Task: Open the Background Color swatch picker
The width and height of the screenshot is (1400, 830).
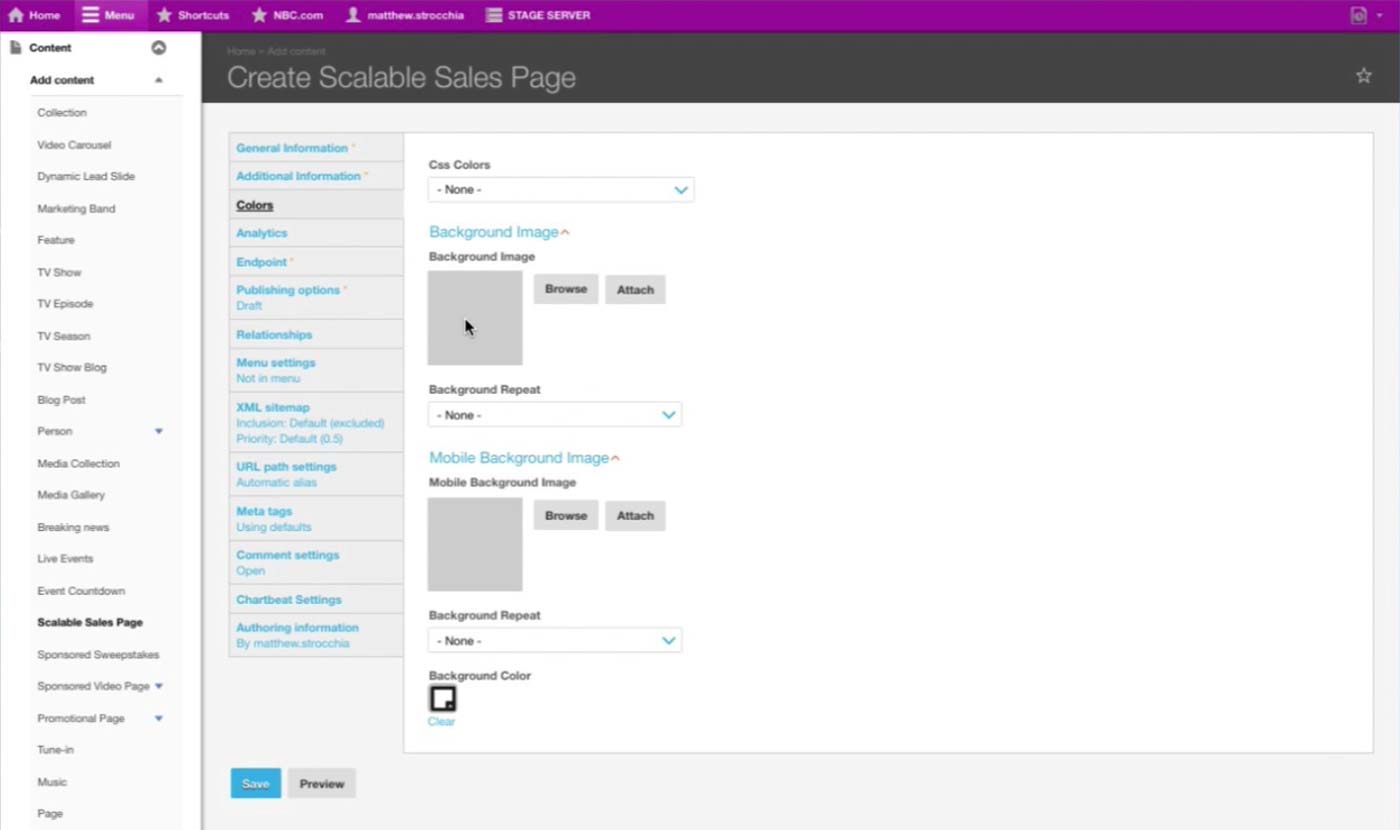Action: tap(442, 698)
